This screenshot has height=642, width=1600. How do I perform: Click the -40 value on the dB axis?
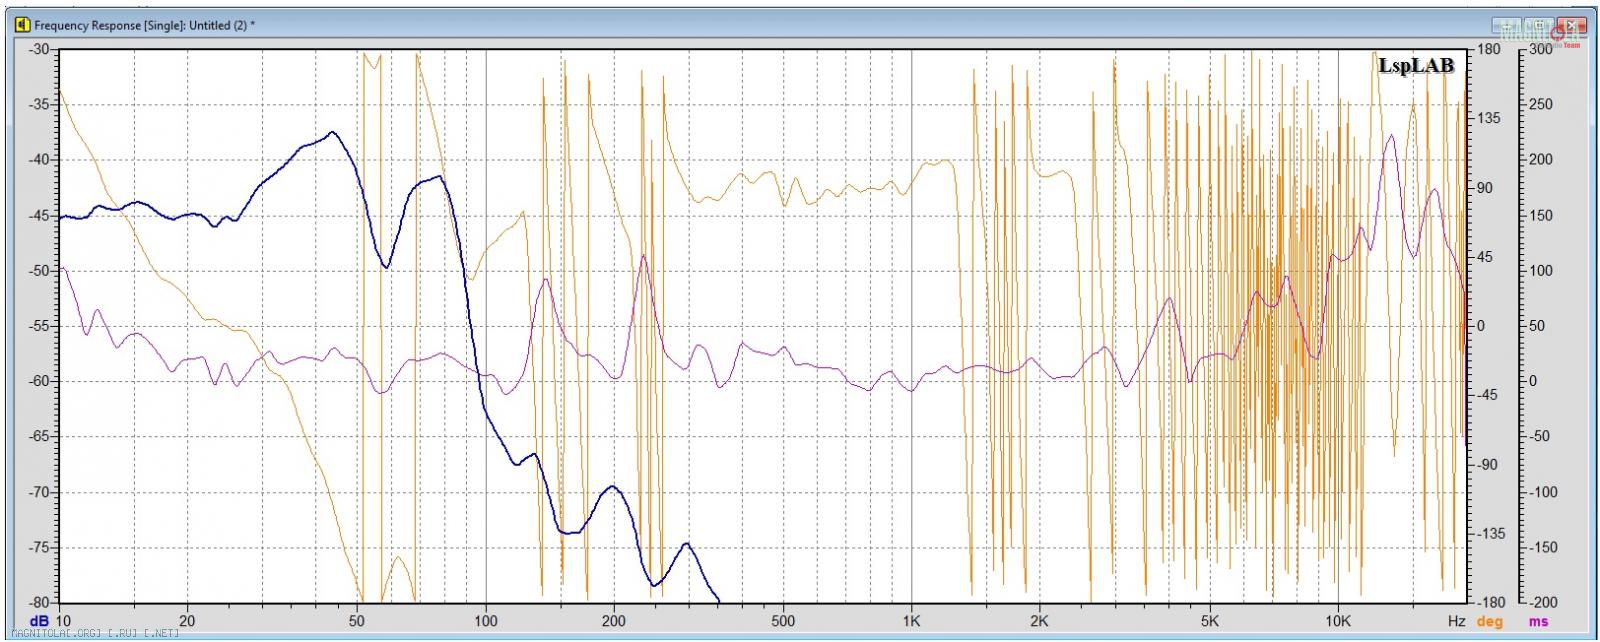point(38,160)
